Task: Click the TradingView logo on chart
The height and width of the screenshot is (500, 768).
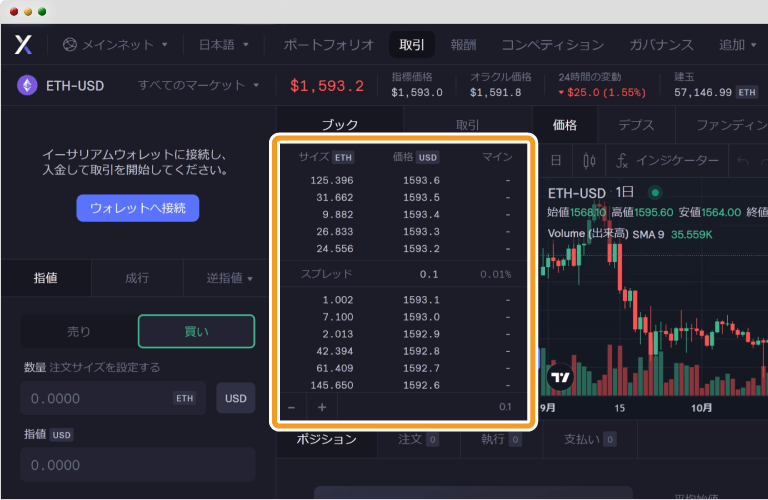Action: (560, 377)
